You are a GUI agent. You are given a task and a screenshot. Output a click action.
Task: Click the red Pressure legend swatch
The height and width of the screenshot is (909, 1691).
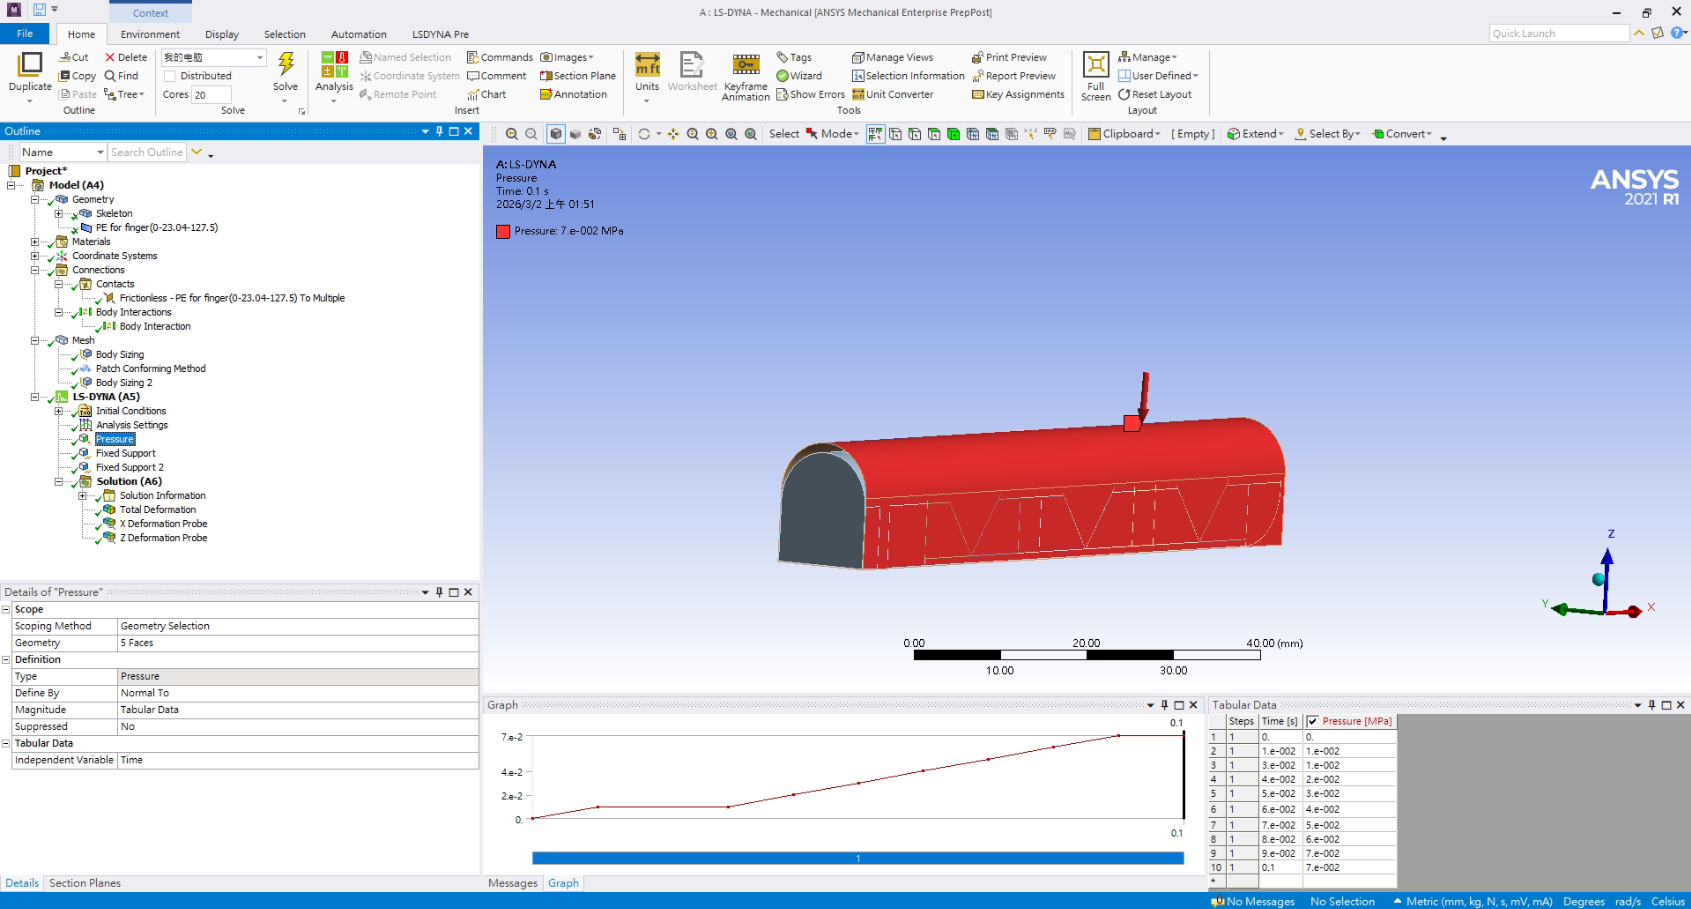click(x=503, y=231)
